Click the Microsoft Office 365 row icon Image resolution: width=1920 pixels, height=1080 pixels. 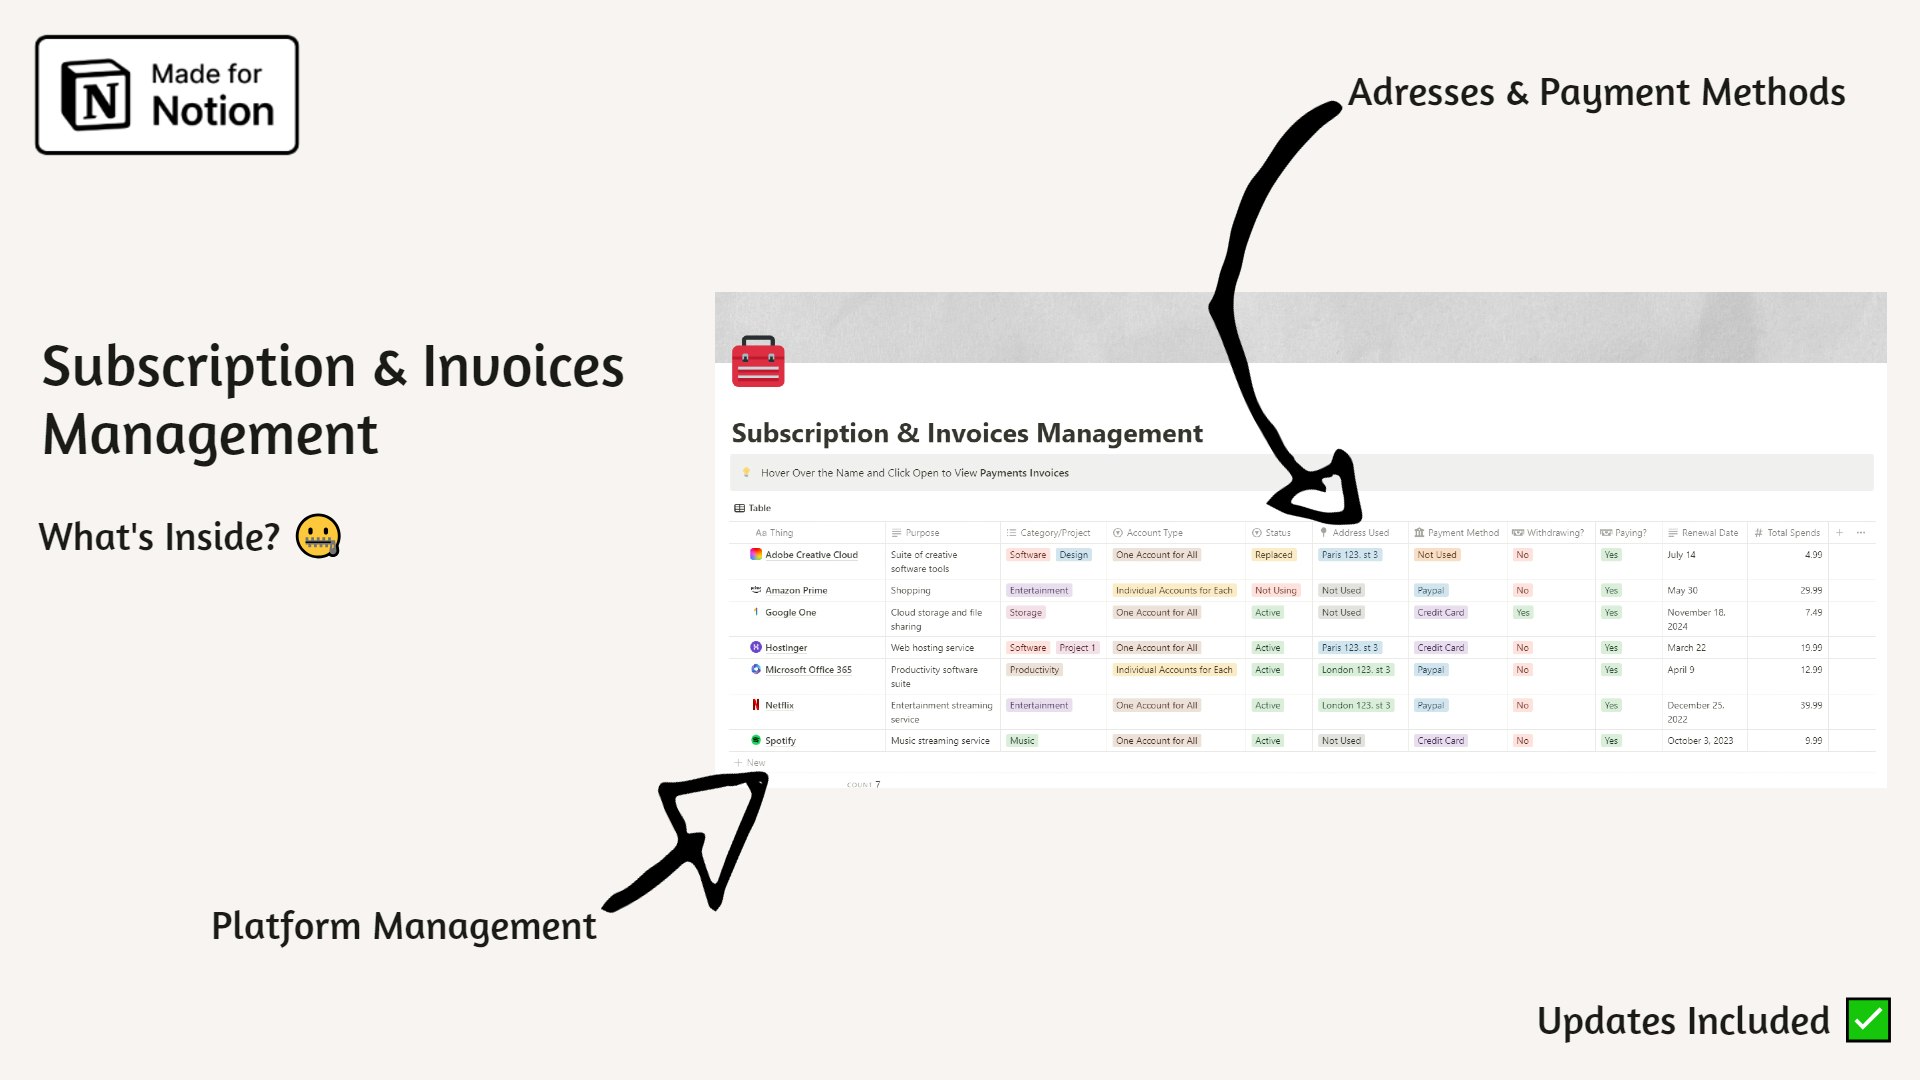coord(756,669)
